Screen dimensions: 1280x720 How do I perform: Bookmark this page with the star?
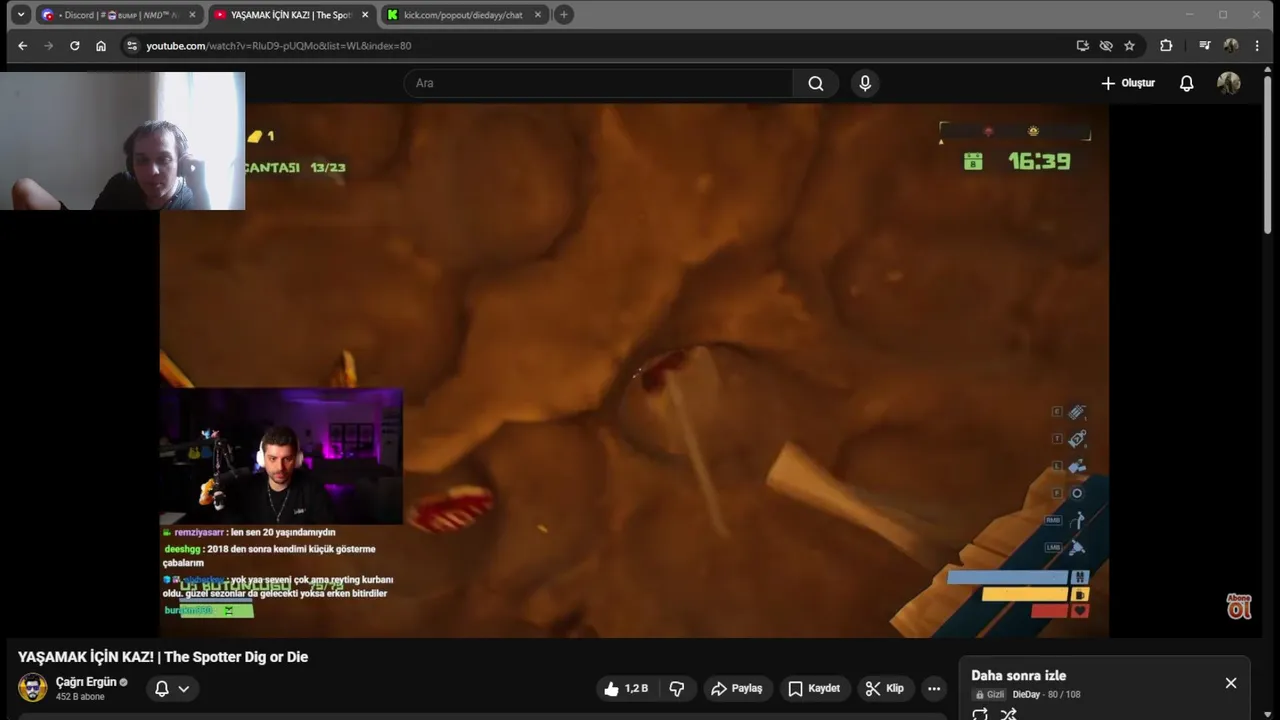tap(1129, 46)
